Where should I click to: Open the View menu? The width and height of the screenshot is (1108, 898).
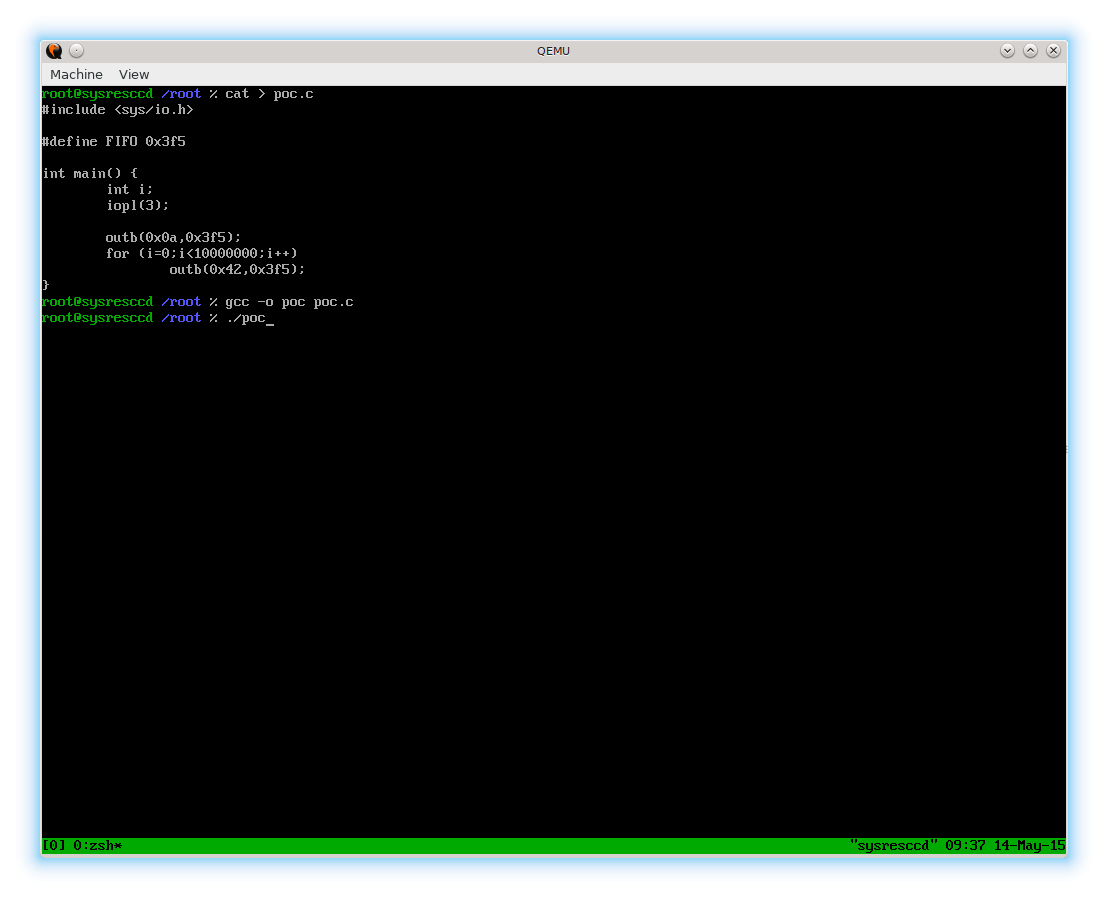click(x=134, y=75)
